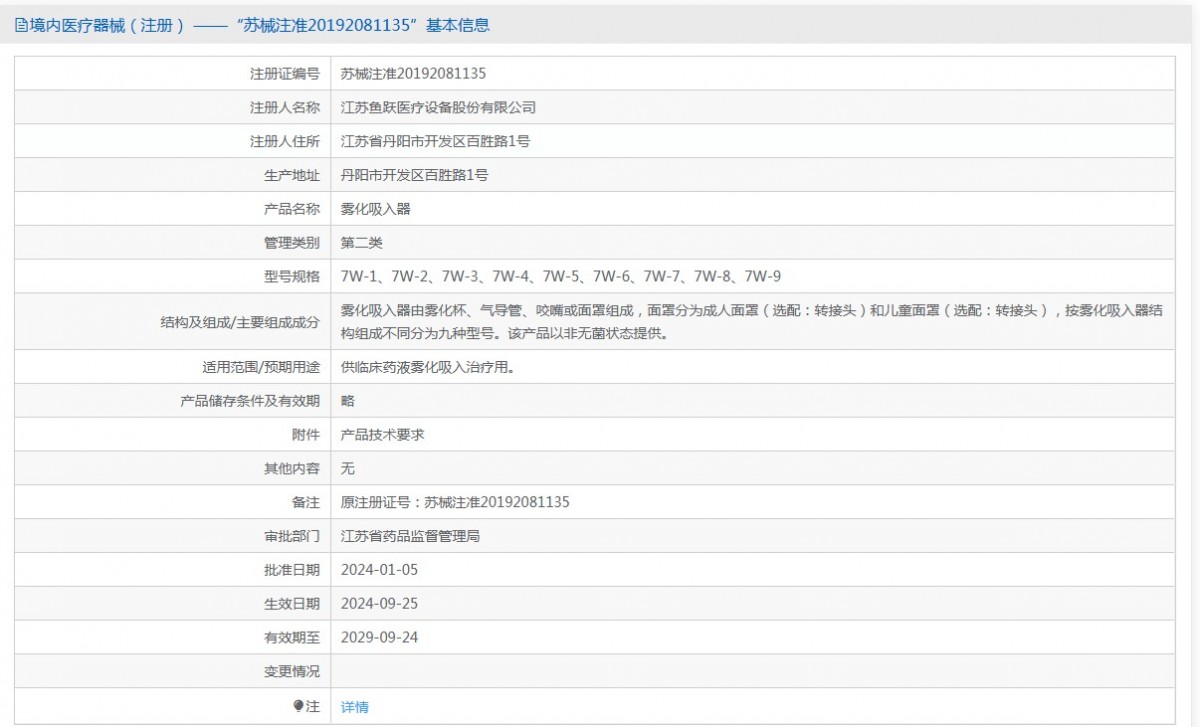
Task: Click the bullet icon next to 注 label
Action: click(x=298, y=706)
